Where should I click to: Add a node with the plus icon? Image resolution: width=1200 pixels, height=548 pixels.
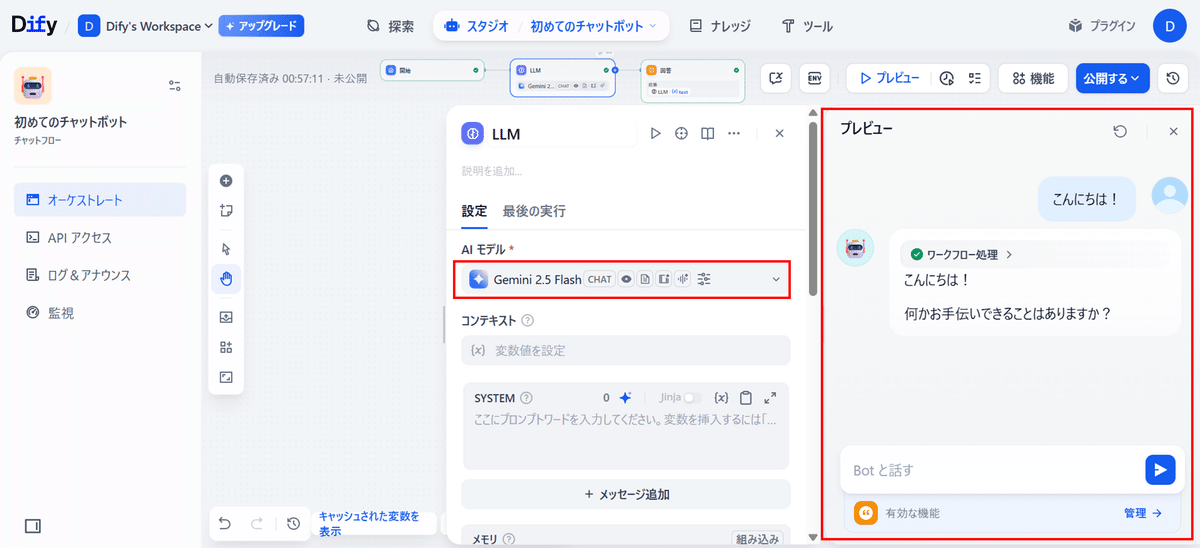pos(226,181)
